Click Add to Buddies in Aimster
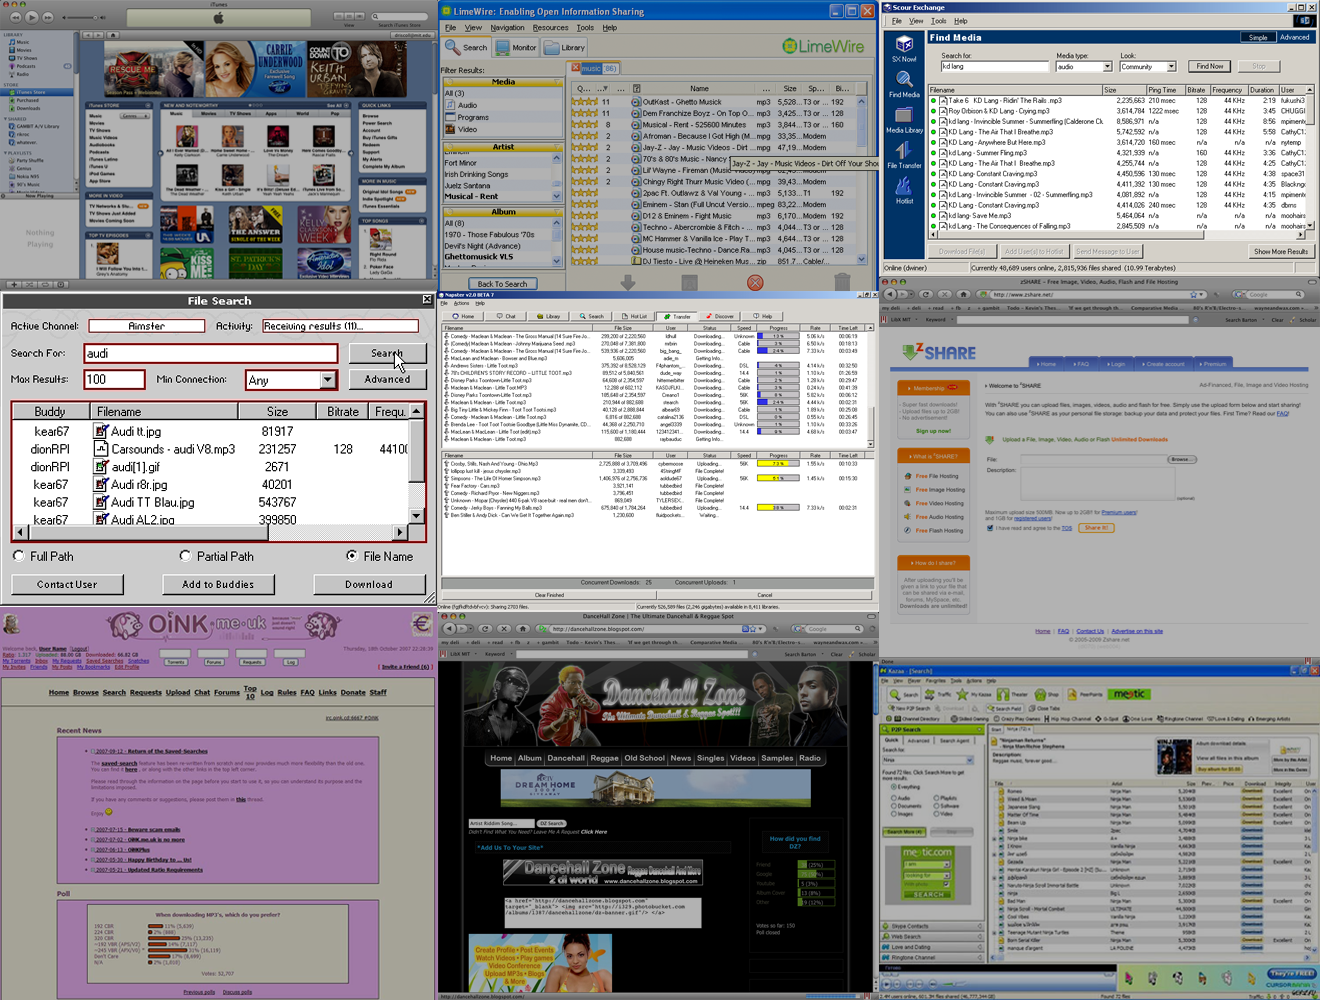 click(x=218, y=584)
